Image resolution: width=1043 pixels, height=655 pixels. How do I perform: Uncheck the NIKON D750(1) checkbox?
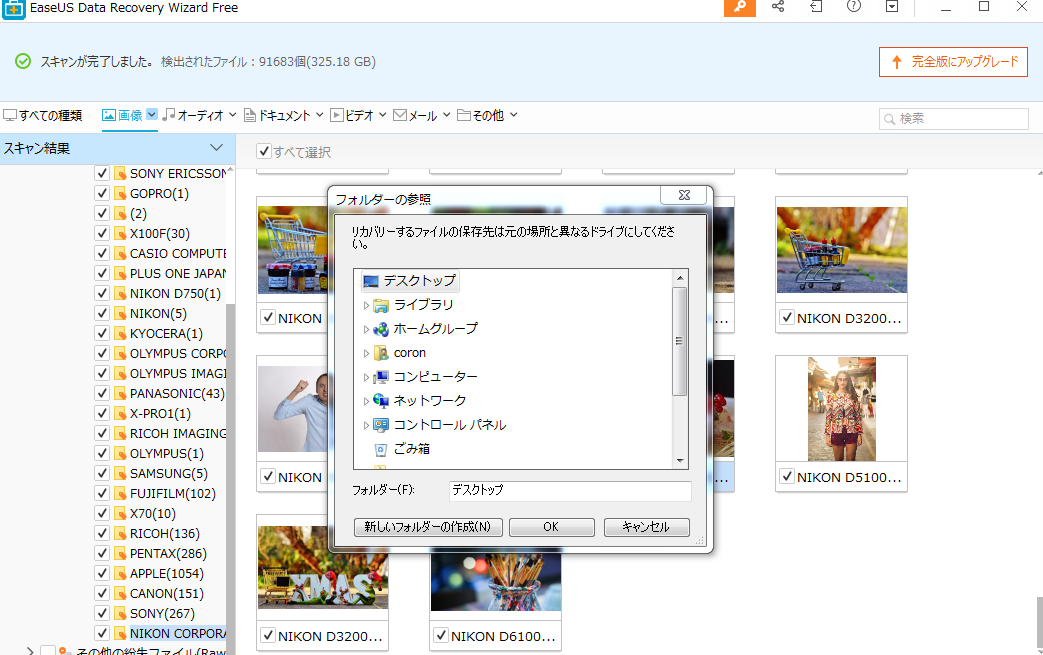click(102, 293)
